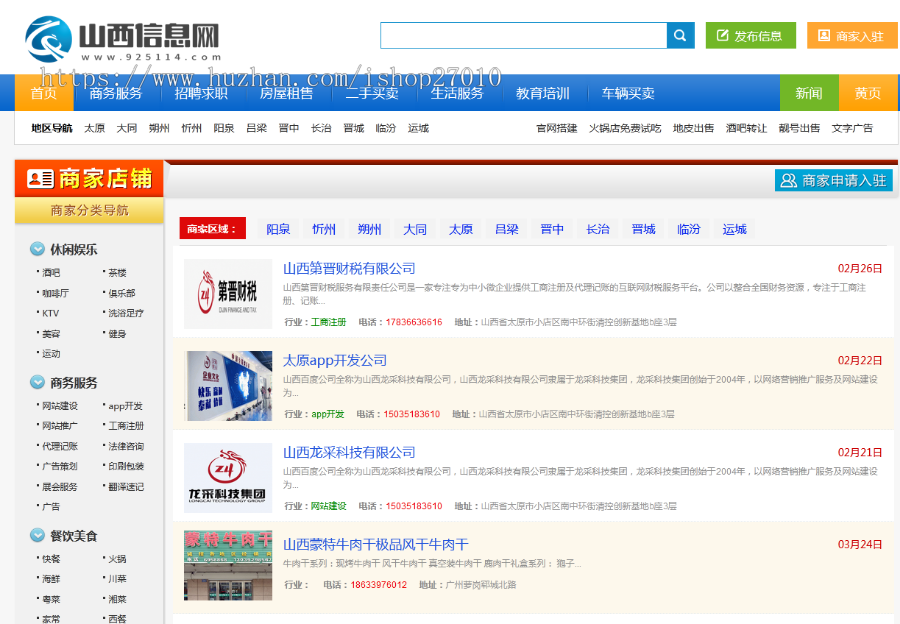Open KTV under 休闲娱乐
This screenshot has width=900, height=624.
pyautogui.click(x=51, y=313)
